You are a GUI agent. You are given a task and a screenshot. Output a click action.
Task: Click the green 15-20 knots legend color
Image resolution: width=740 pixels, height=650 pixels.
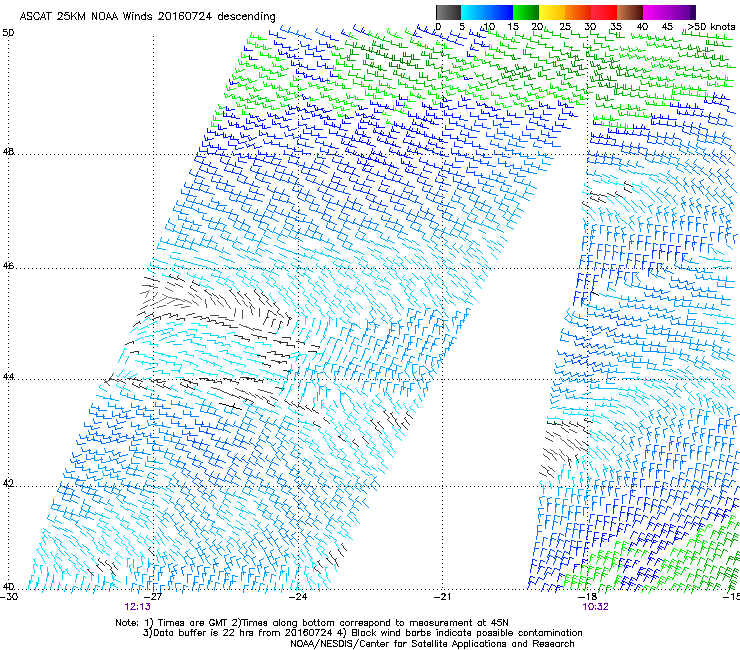[526, 12]
